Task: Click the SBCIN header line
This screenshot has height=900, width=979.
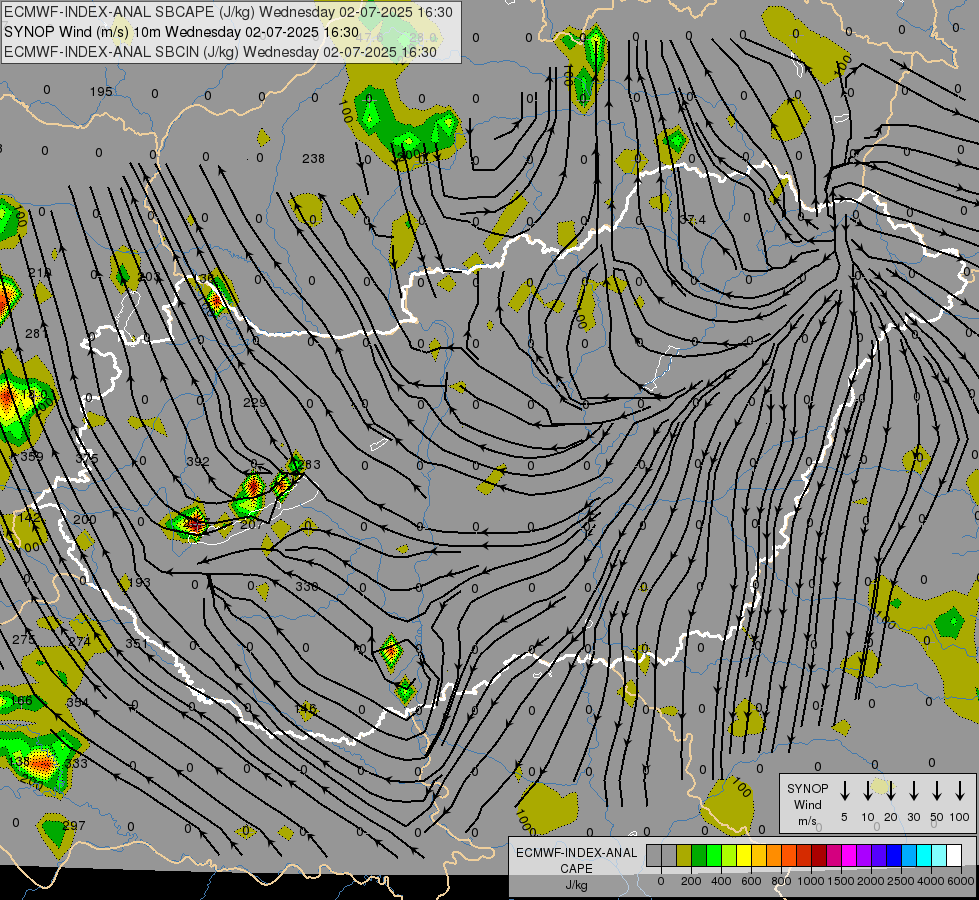Action: click(x=220, y=52)
